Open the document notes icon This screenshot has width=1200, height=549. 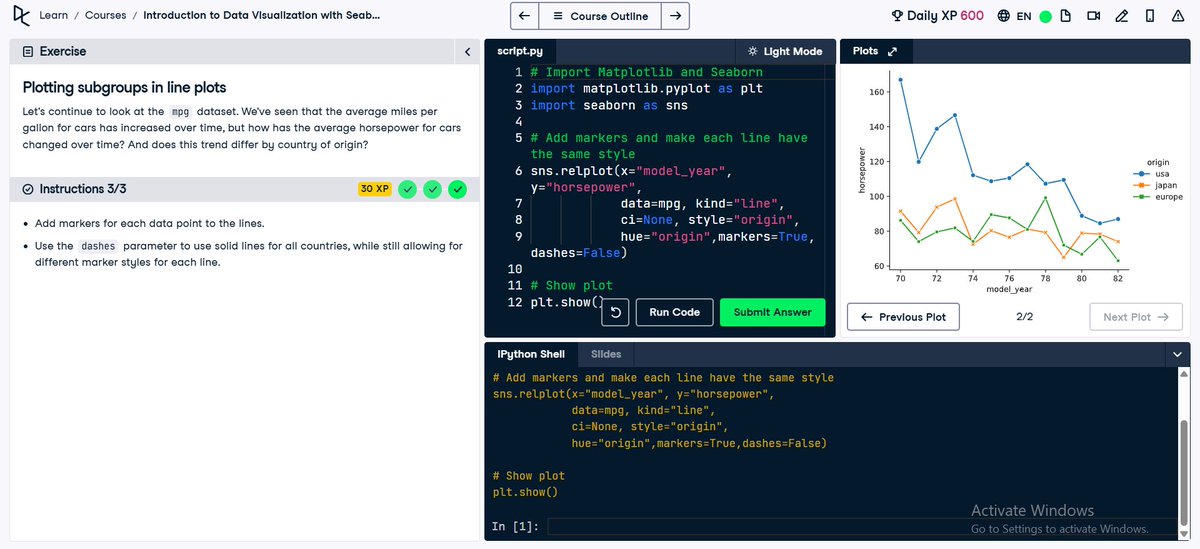tap(1066, 16)
